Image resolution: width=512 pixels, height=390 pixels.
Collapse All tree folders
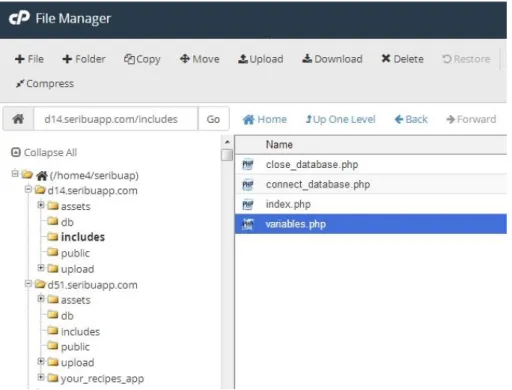click(44, 152)
